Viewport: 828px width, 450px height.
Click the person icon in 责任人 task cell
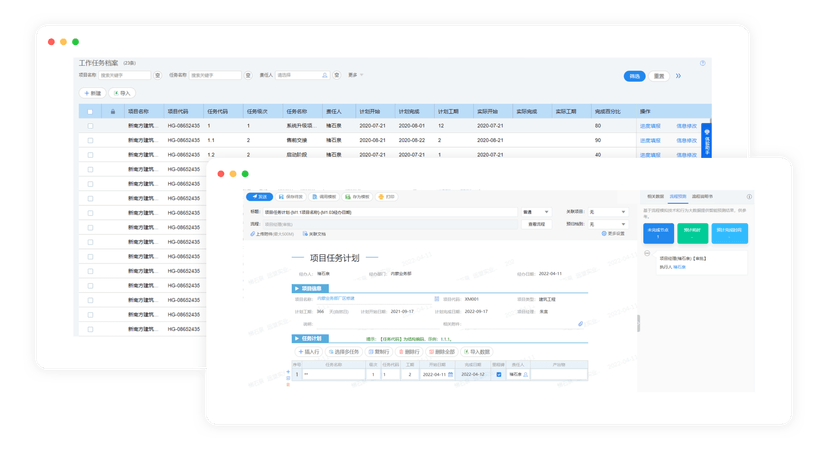click(525, 374)
